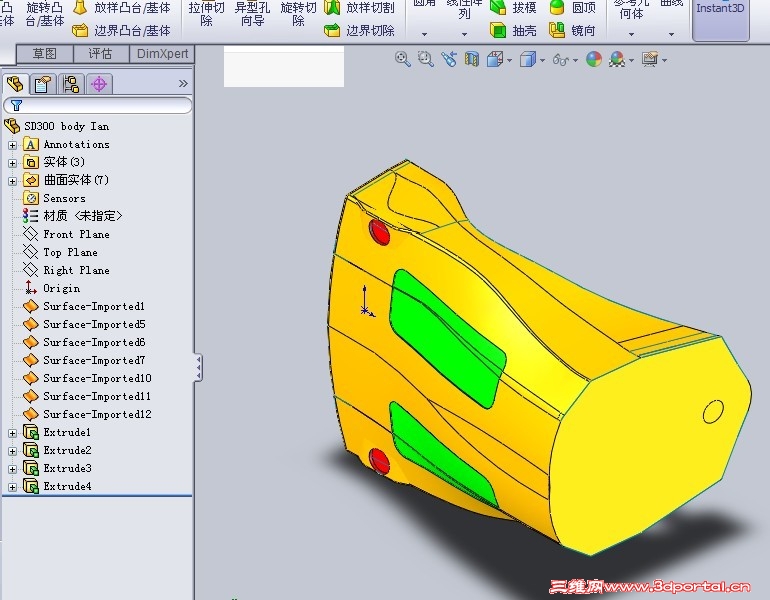Expand the Annotations node
The width and height of the screenshot is (770, 600).
[x=12, y=145]
